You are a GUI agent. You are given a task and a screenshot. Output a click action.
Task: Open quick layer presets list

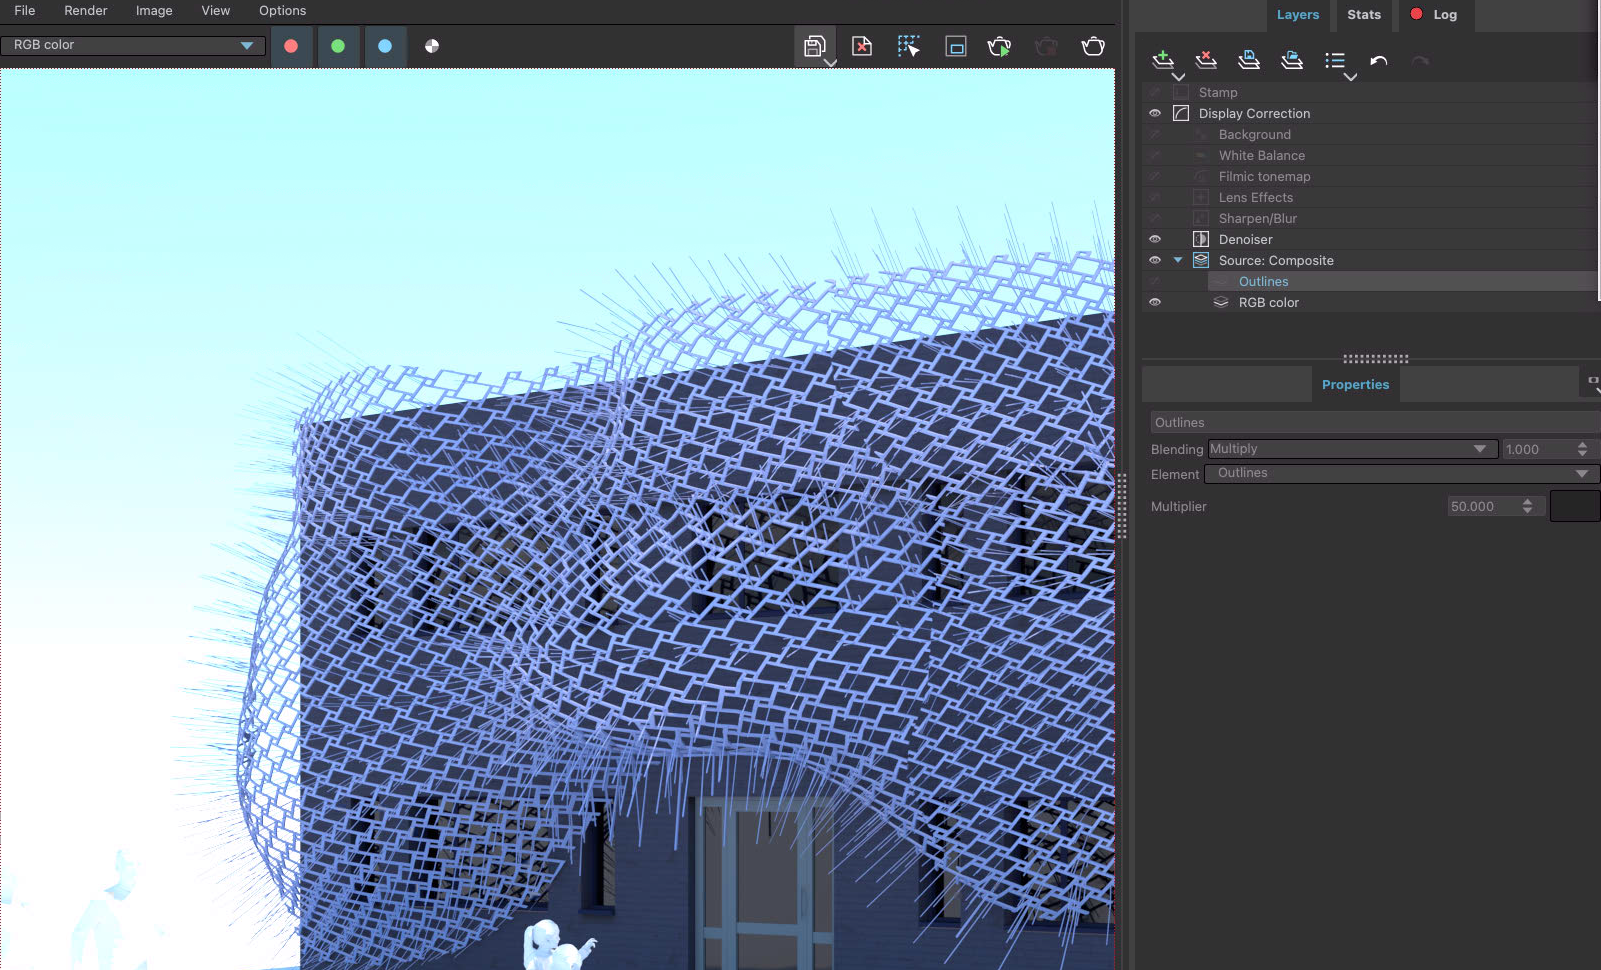(1335, 60)
